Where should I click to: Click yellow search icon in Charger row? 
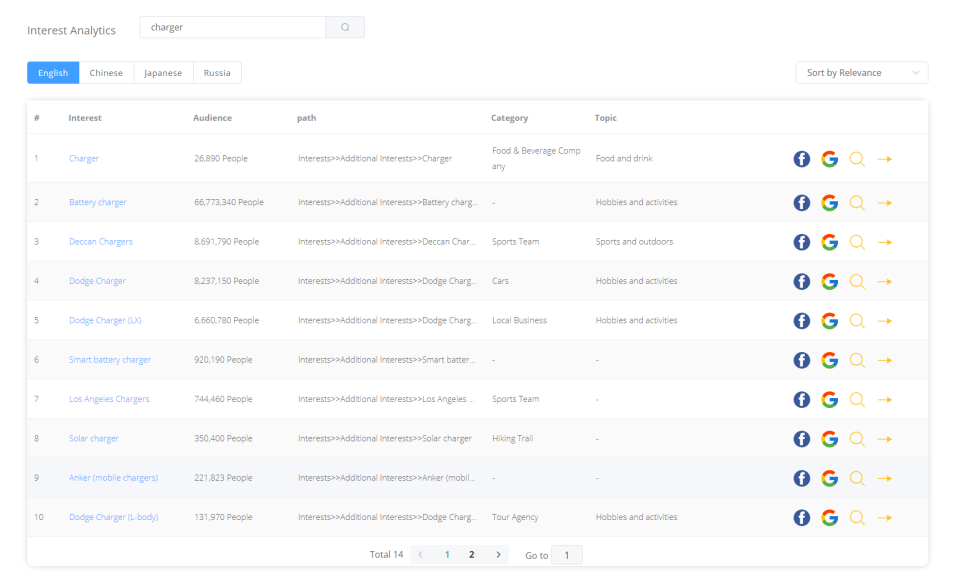[857, 159]
